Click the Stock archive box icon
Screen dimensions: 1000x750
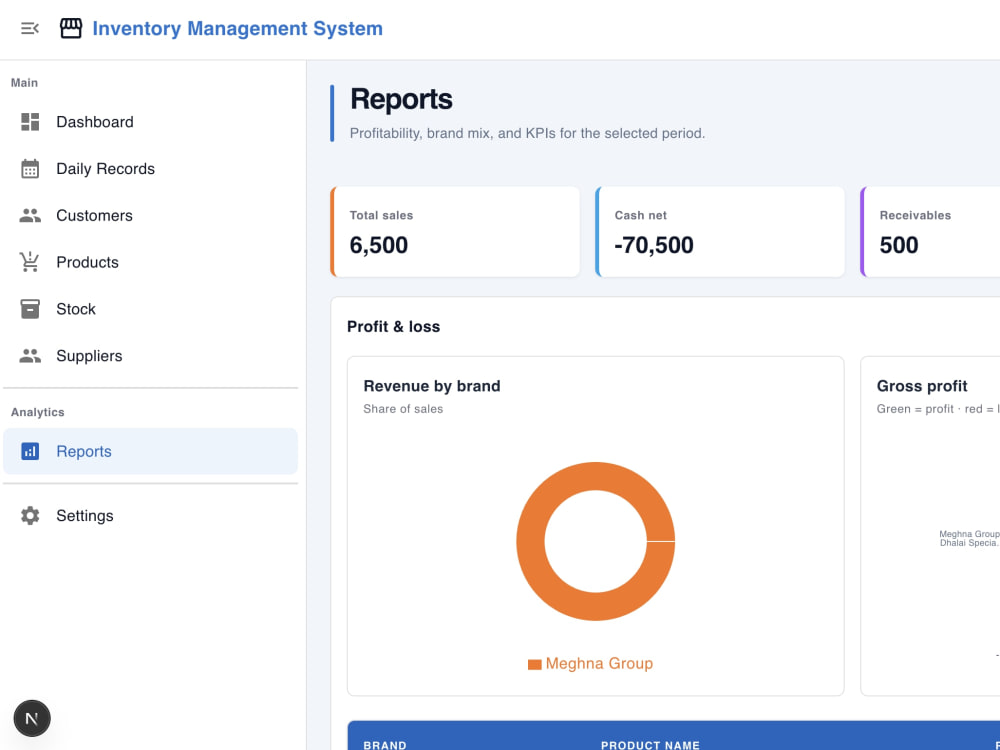pyautogui.click(x=30, y=309)
